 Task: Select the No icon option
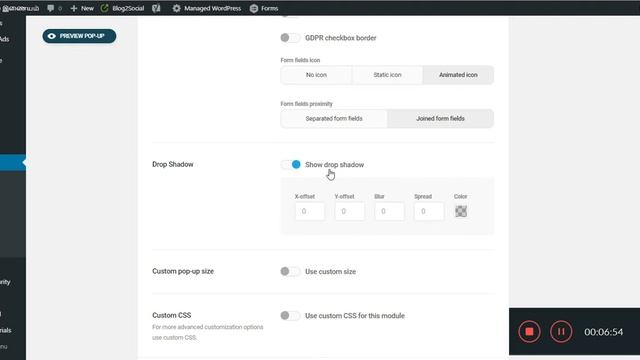pyautogui.click(x=316, y=75)
